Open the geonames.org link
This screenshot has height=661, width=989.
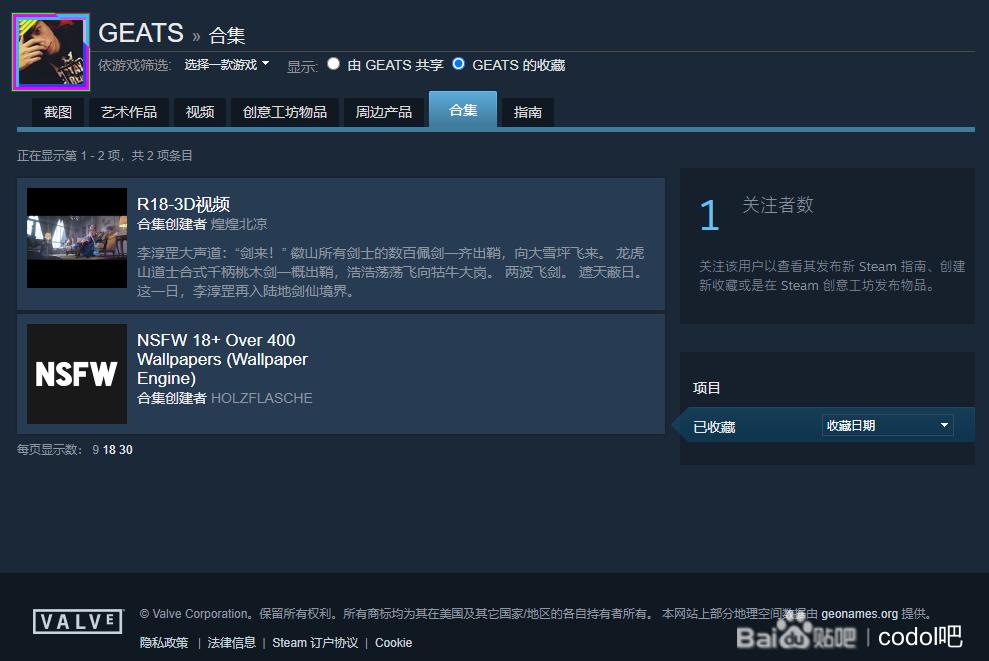859,614
